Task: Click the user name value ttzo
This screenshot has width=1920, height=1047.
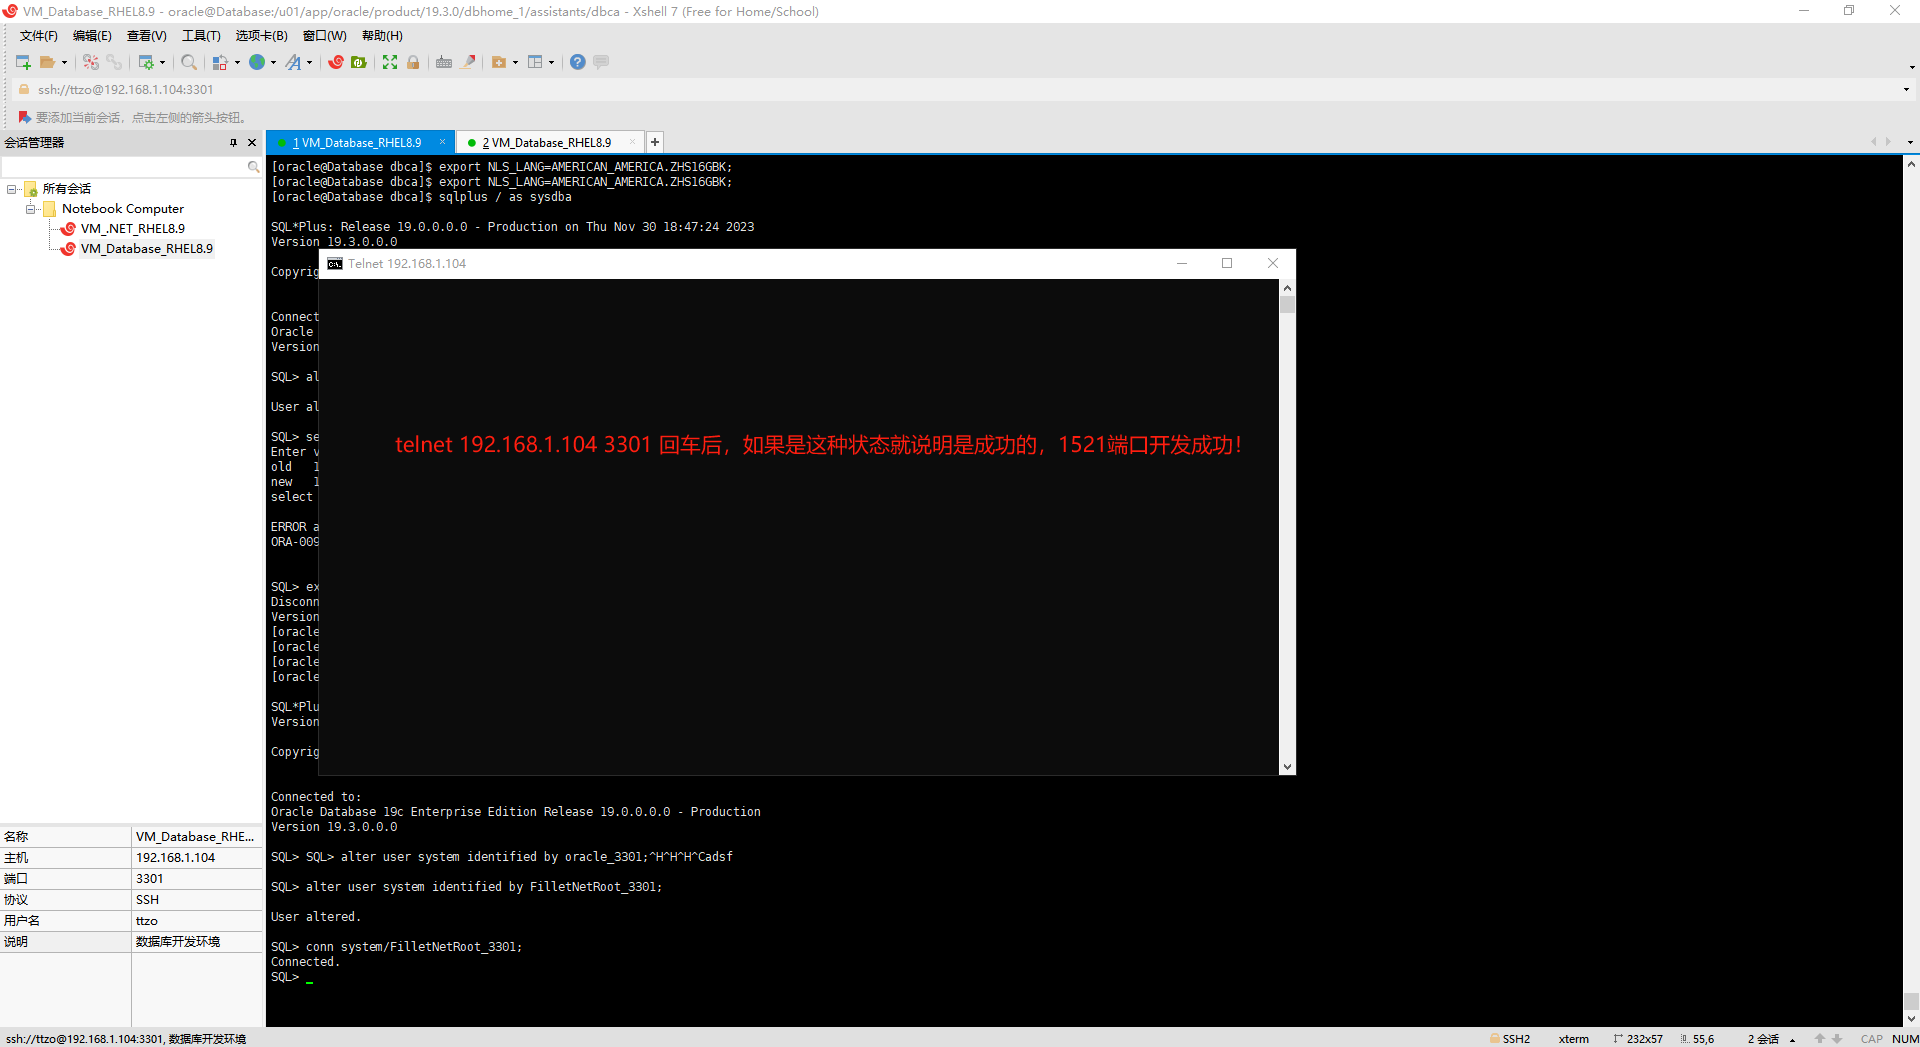Action: coord(196,921)
